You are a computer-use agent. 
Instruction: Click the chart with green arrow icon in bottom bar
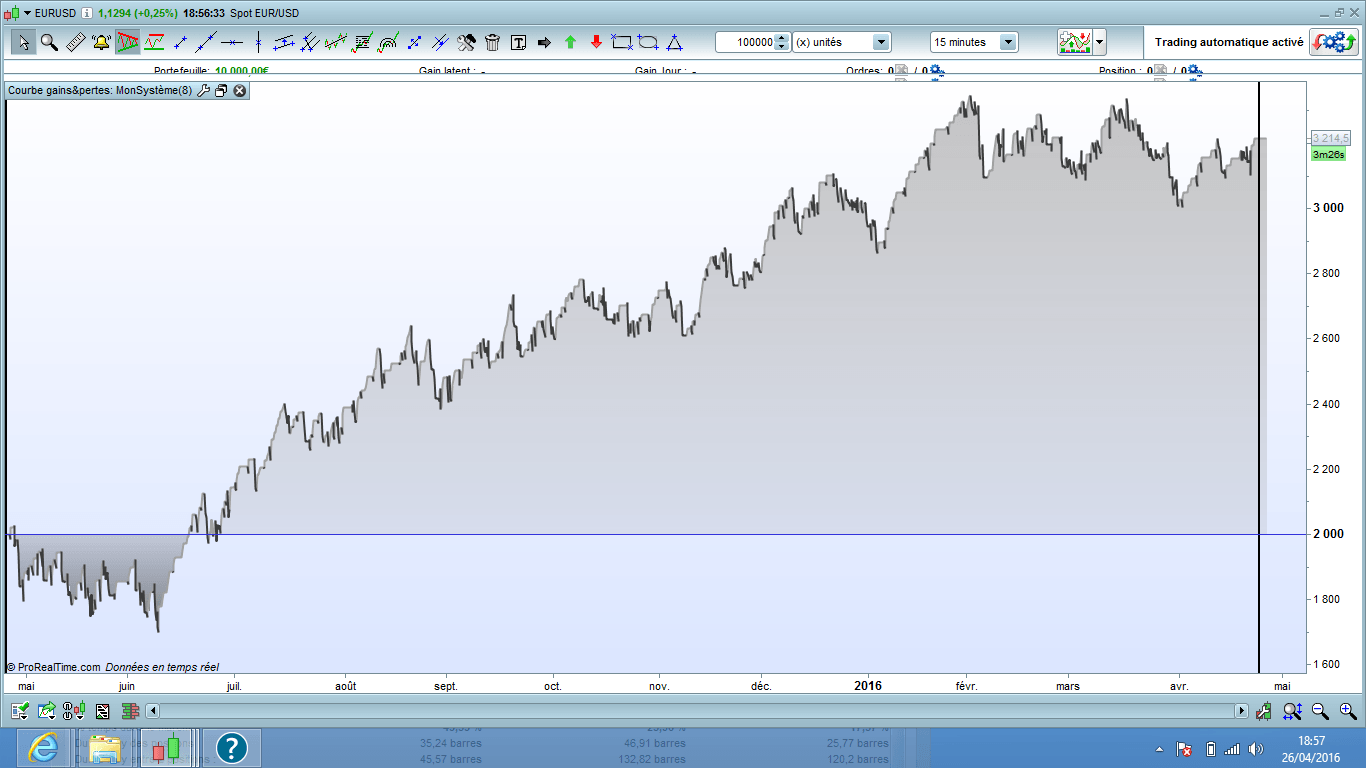[x=47, y=711]
